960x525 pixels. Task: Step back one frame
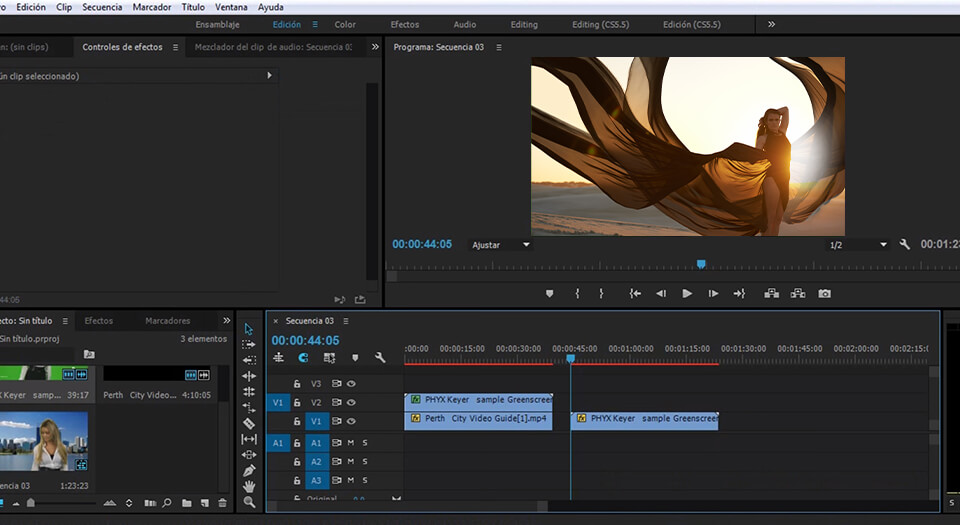(x=661, y=294)
